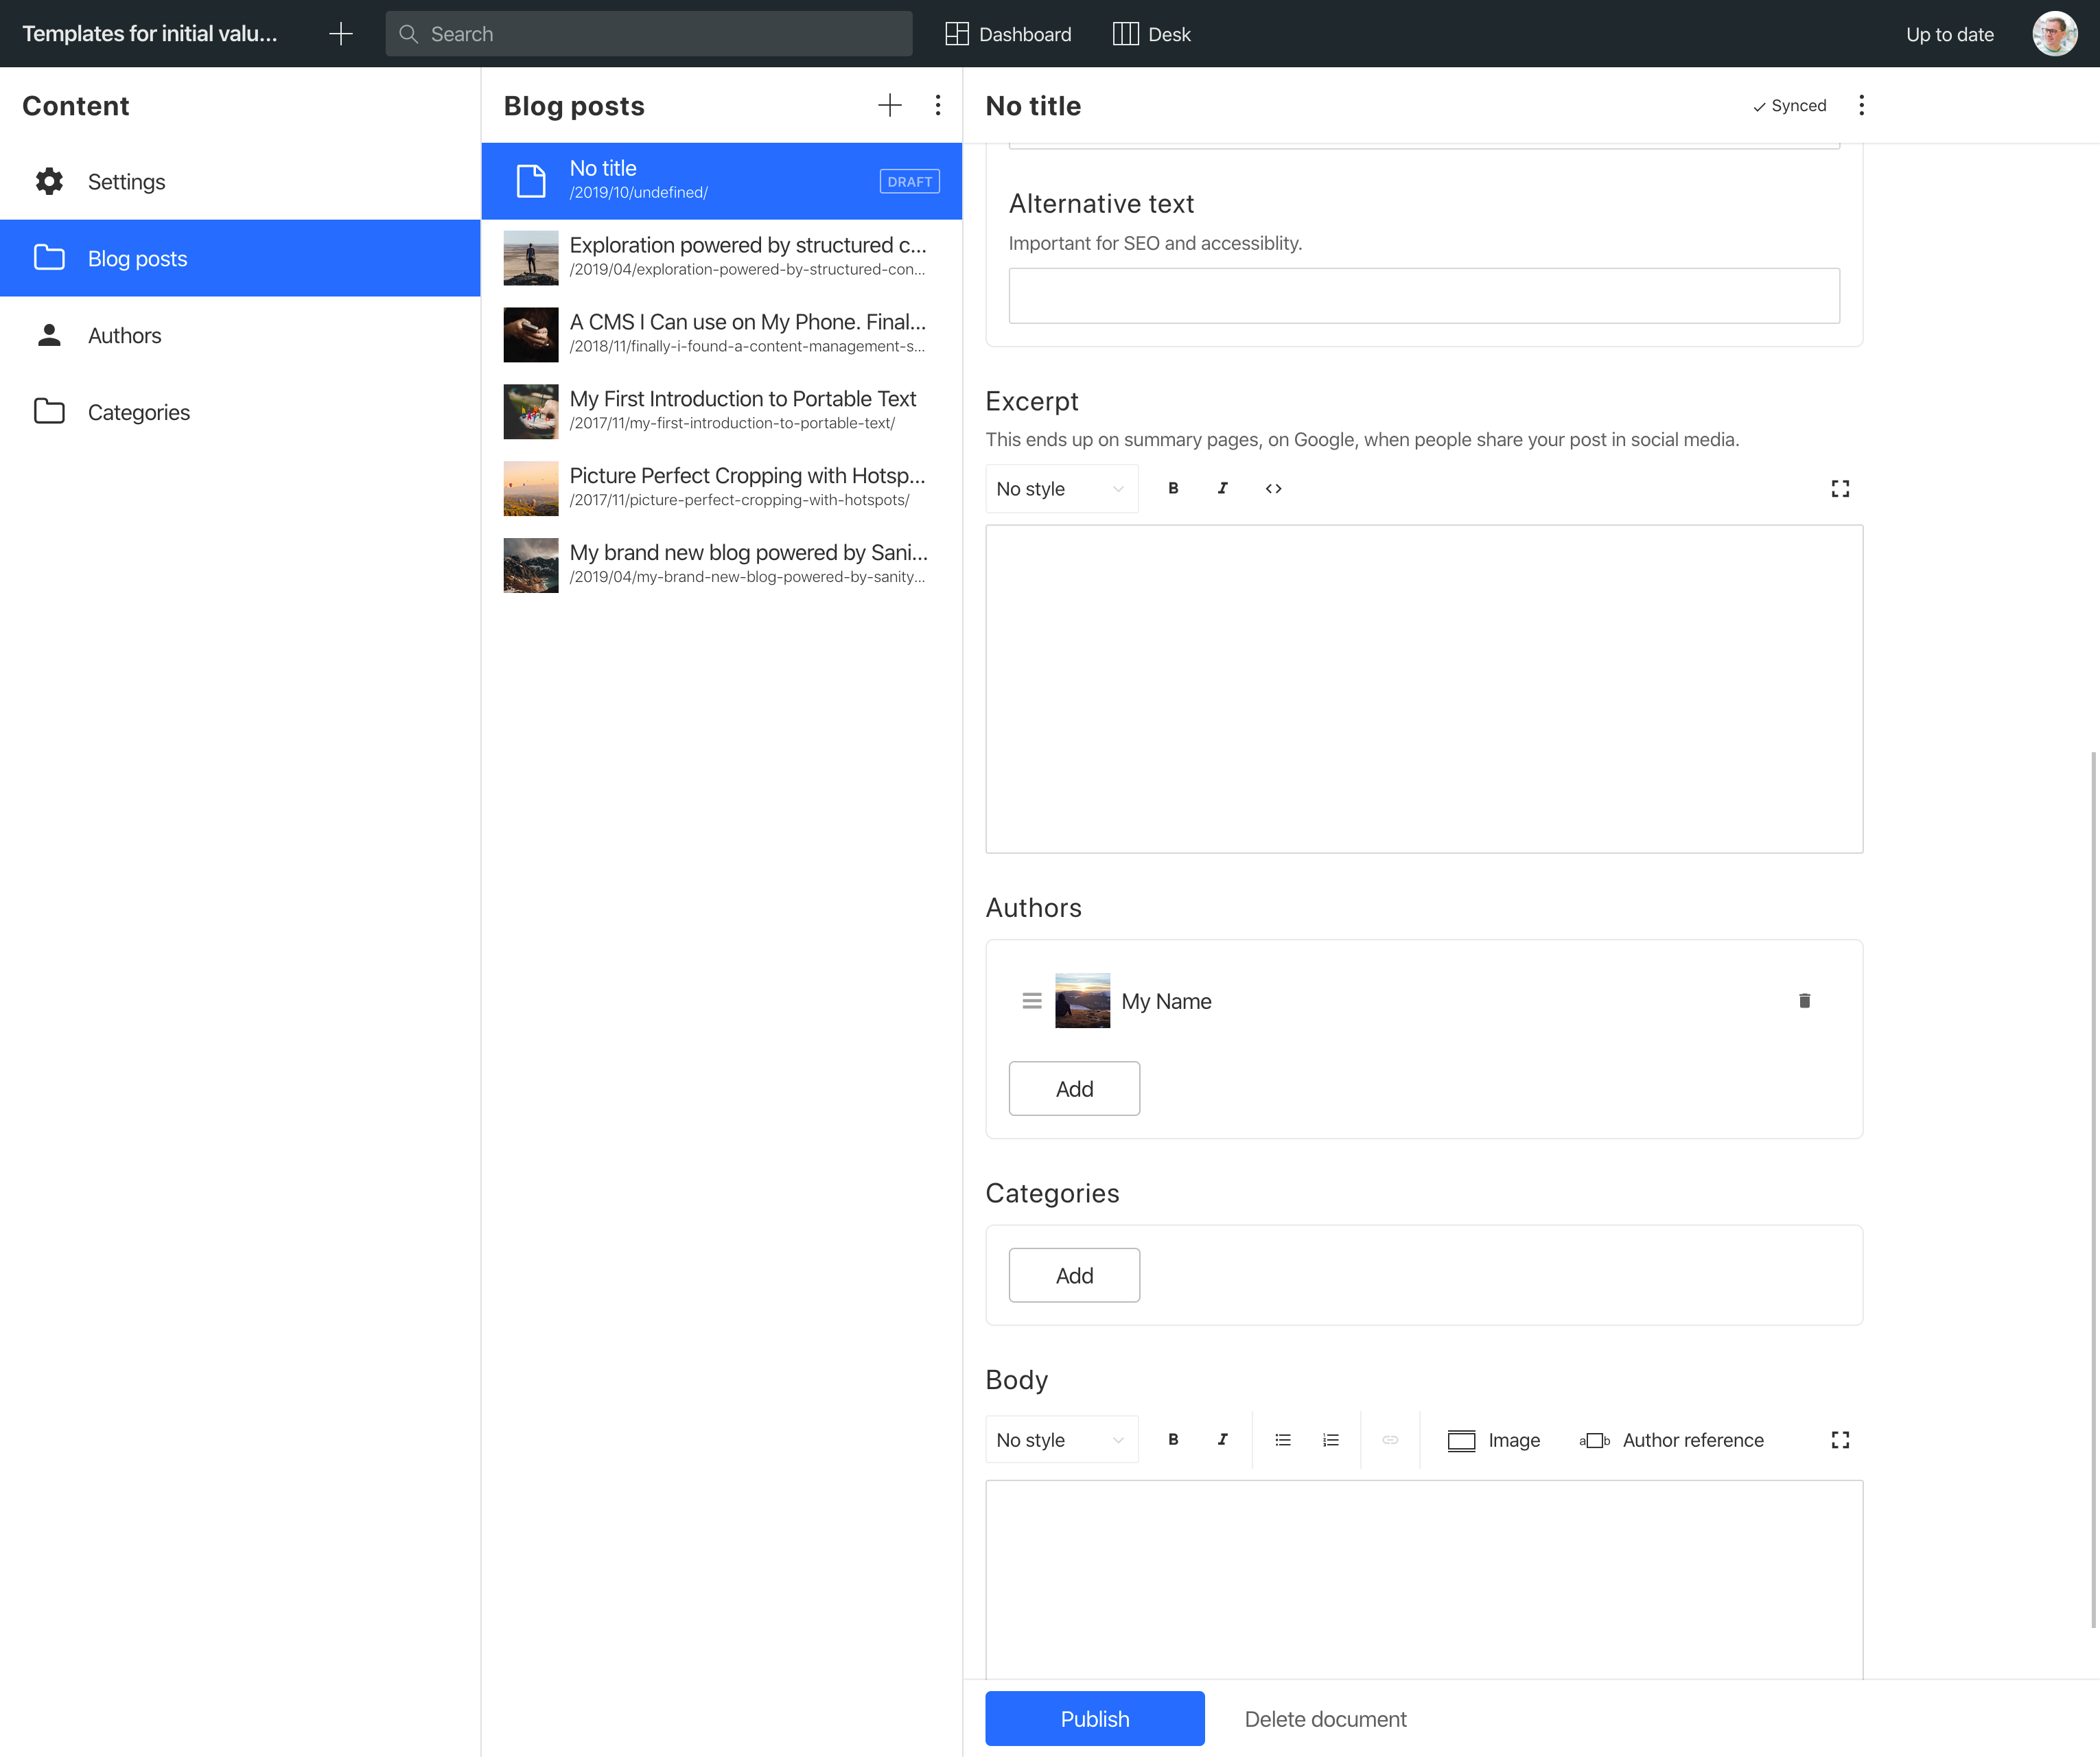Open My First Introduction to Portable Text
Image resolution: width=2100 pixels, height=1757 pixels.
tap(721, 412)
